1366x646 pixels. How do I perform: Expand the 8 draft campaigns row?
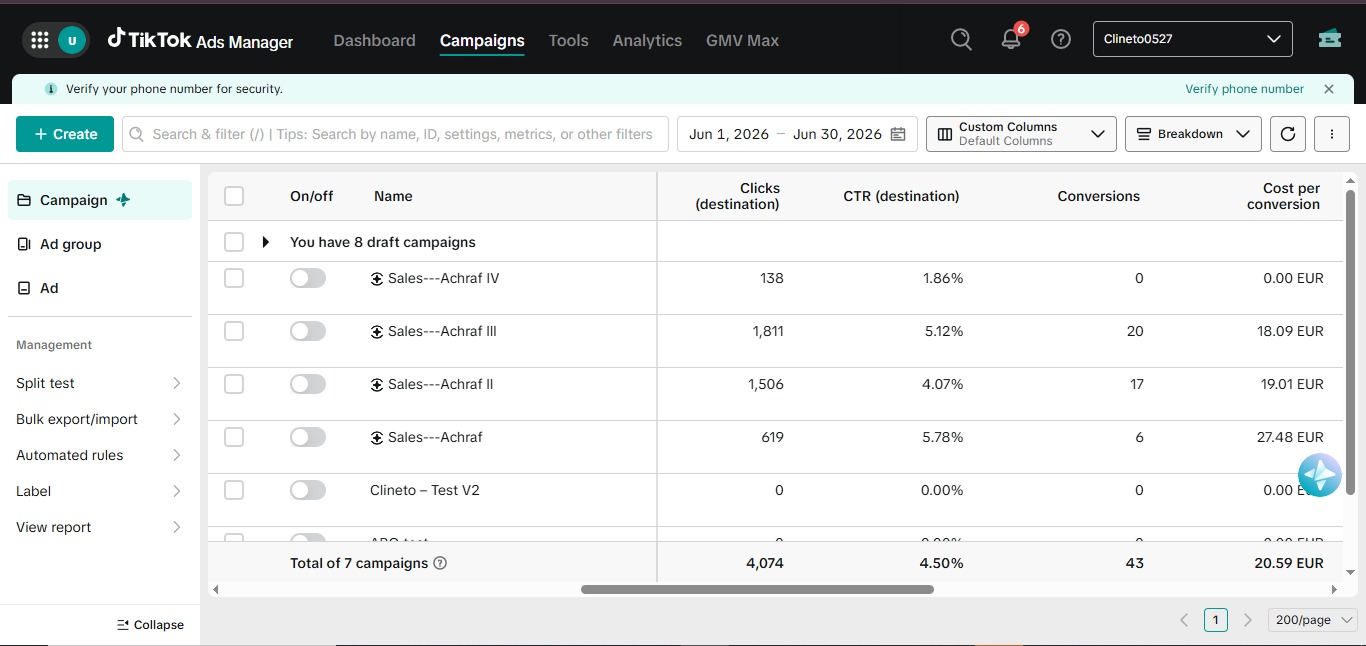pos(265,242)
